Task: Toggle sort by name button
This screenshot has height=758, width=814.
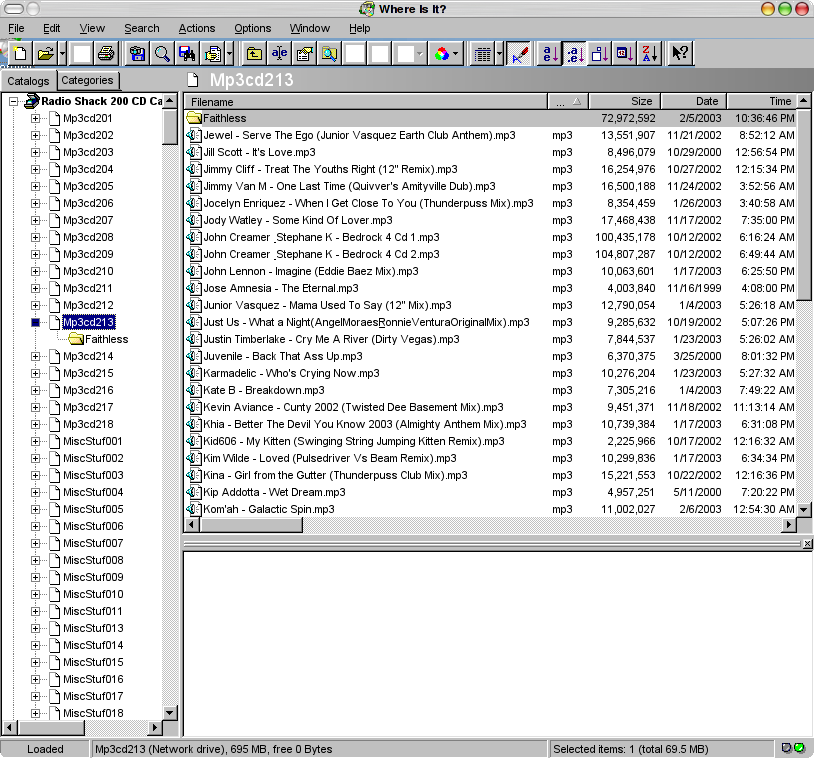Action: click(550, 53)
